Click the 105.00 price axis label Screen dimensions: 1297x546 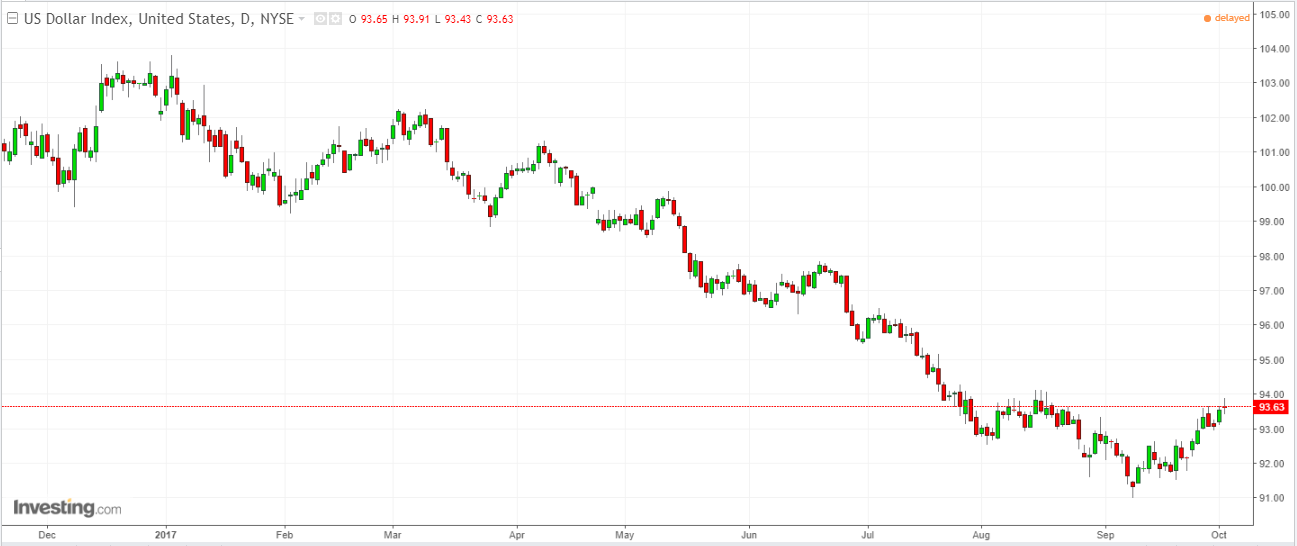1273,14
